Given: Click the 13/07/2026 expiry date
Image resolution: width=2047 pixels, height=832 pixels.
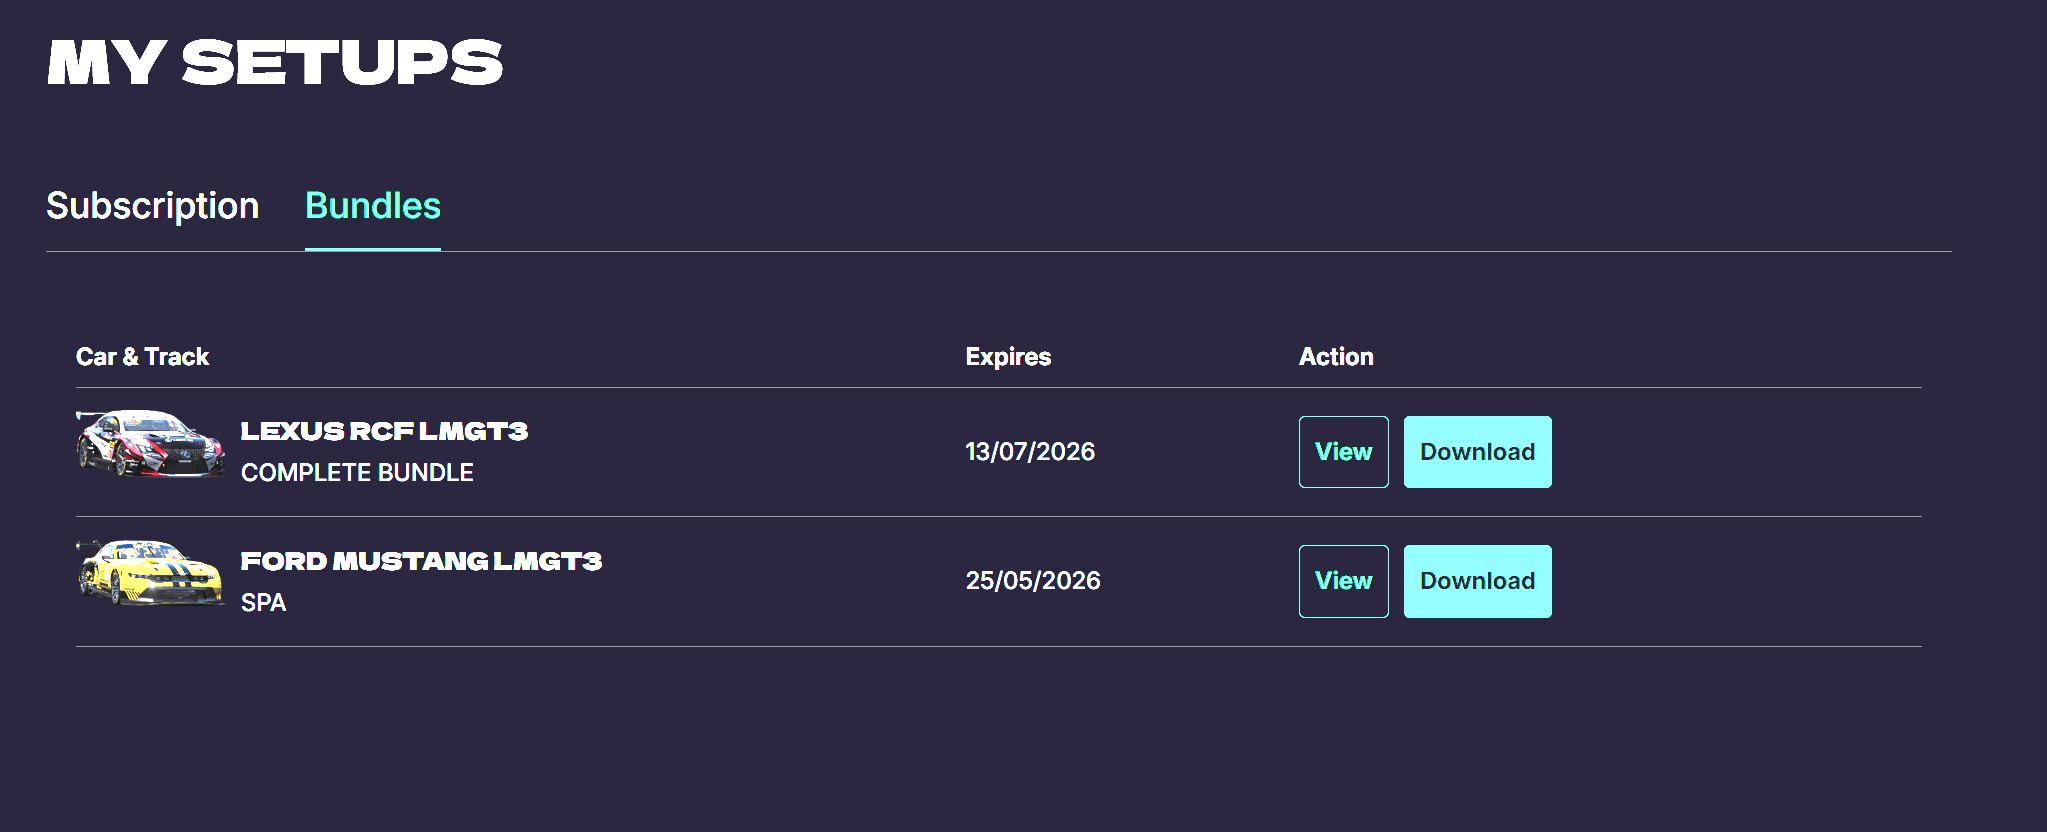Looking at the screenshot, I should [x=1030, y=452].
